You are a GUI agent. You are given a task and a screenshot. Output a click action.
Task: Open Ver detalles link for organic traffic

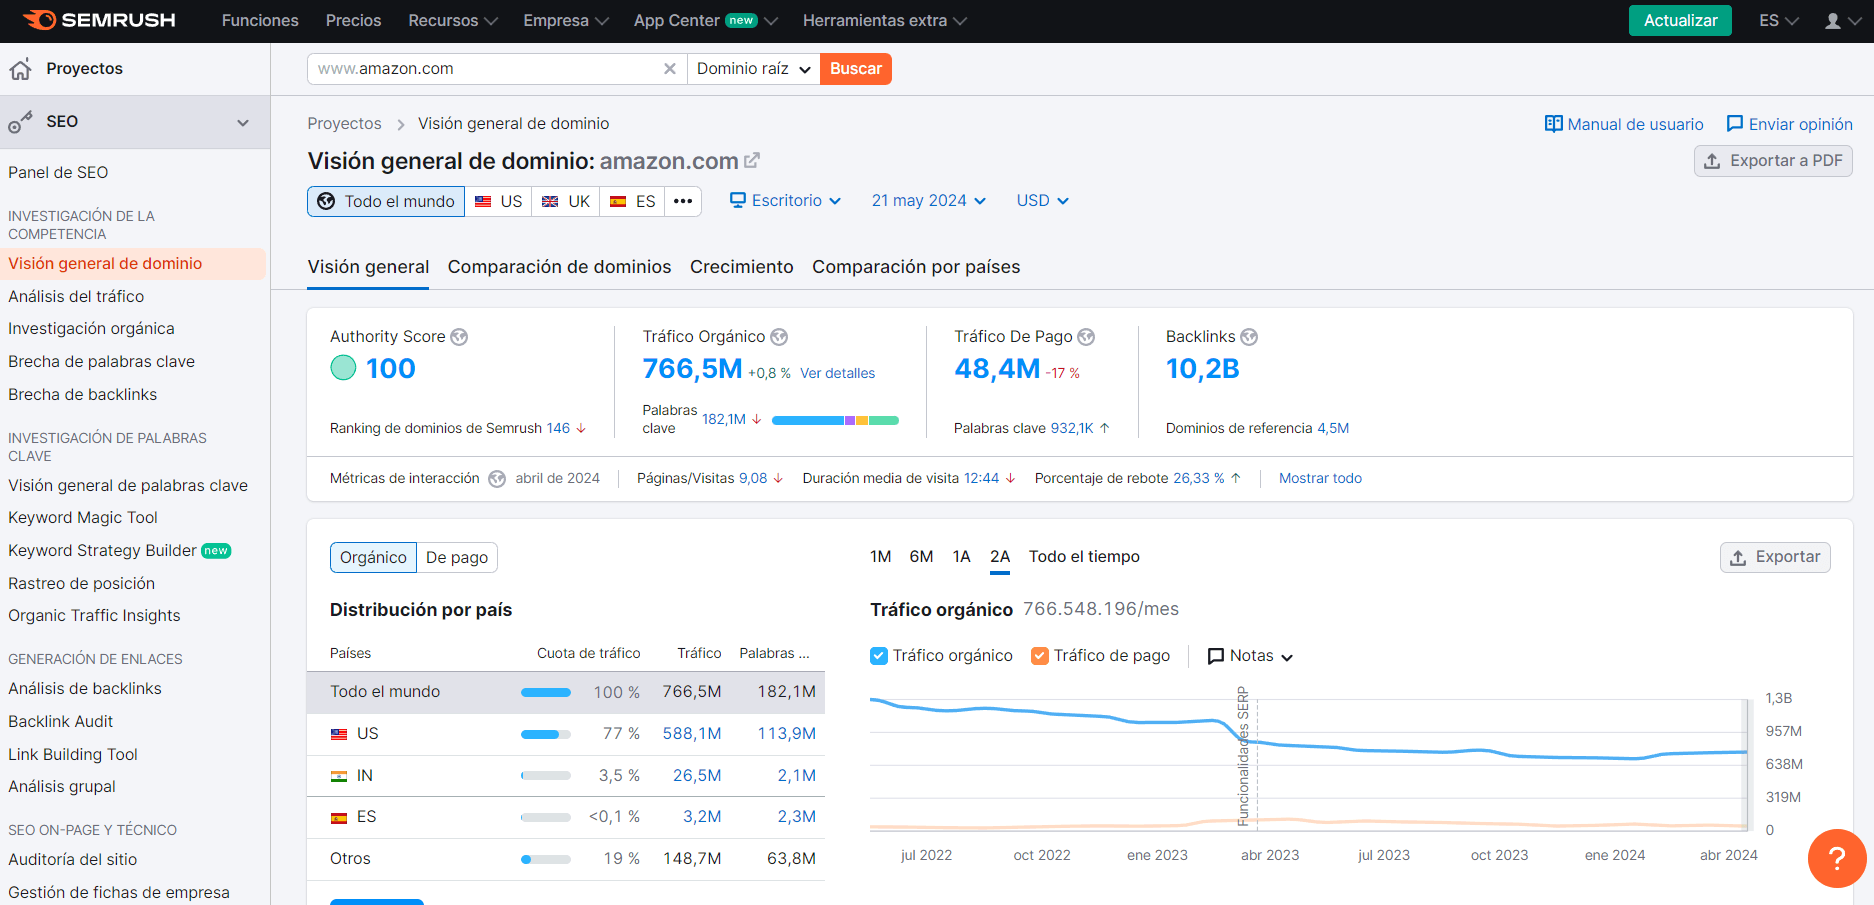[x=838, y=372]
